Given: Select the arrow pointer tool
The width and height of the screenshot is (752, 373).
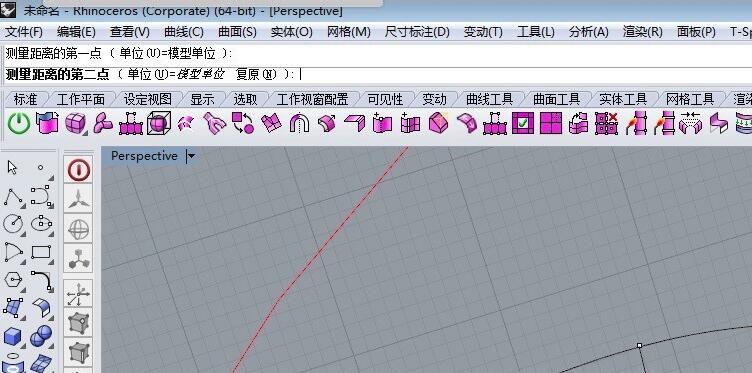Looking at the screenshot, I should click(12, 168).
